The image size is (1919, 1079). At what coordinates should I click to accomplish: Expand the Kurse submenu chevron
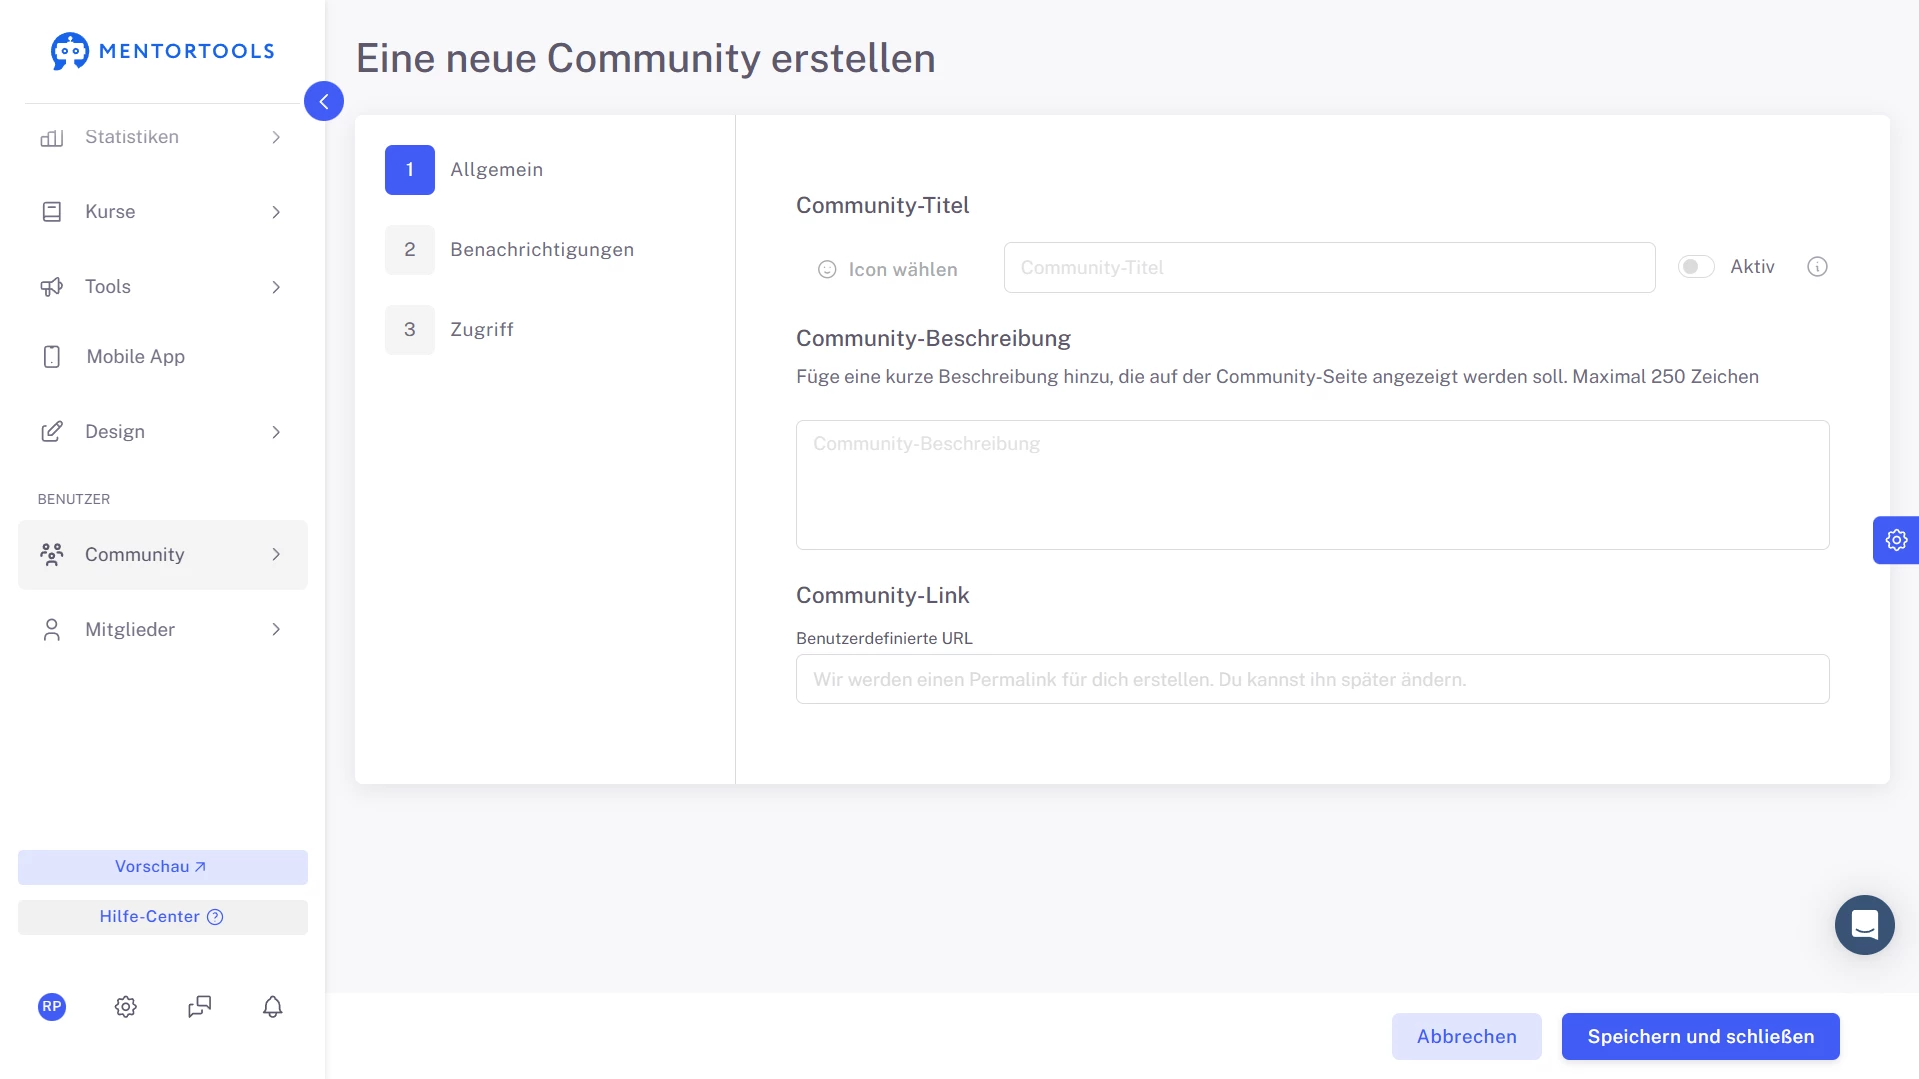276,212
